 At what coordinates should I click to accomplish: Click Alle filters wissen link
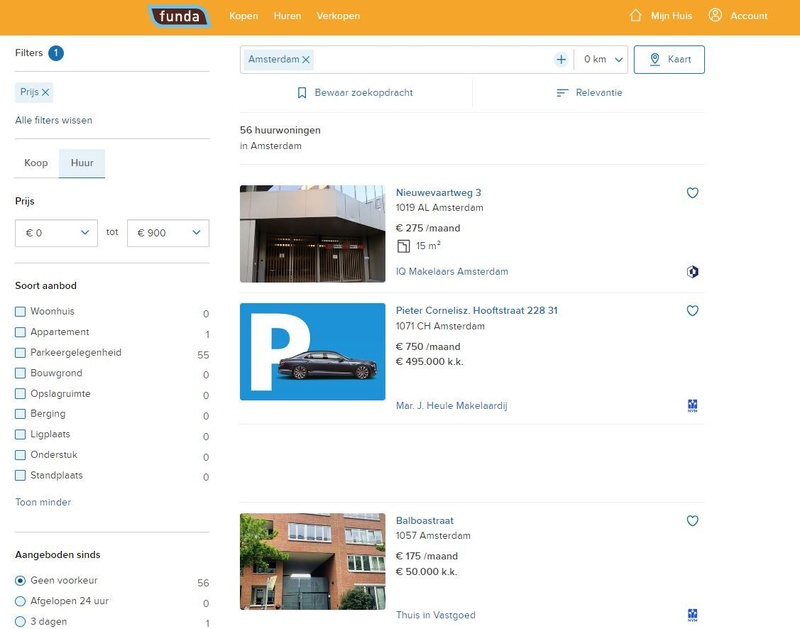point(54,120)
